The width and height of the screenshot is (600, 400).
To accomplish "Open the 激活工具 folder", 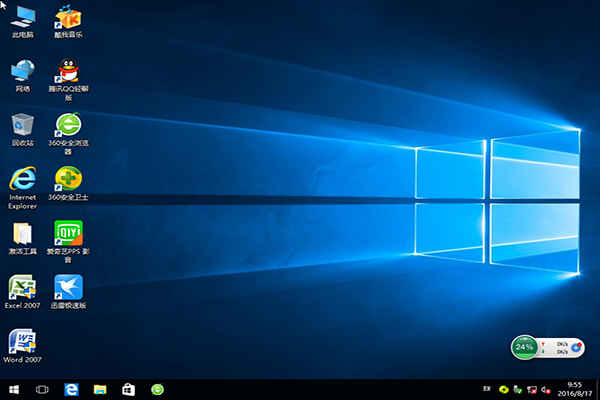I will pos(22,235).
